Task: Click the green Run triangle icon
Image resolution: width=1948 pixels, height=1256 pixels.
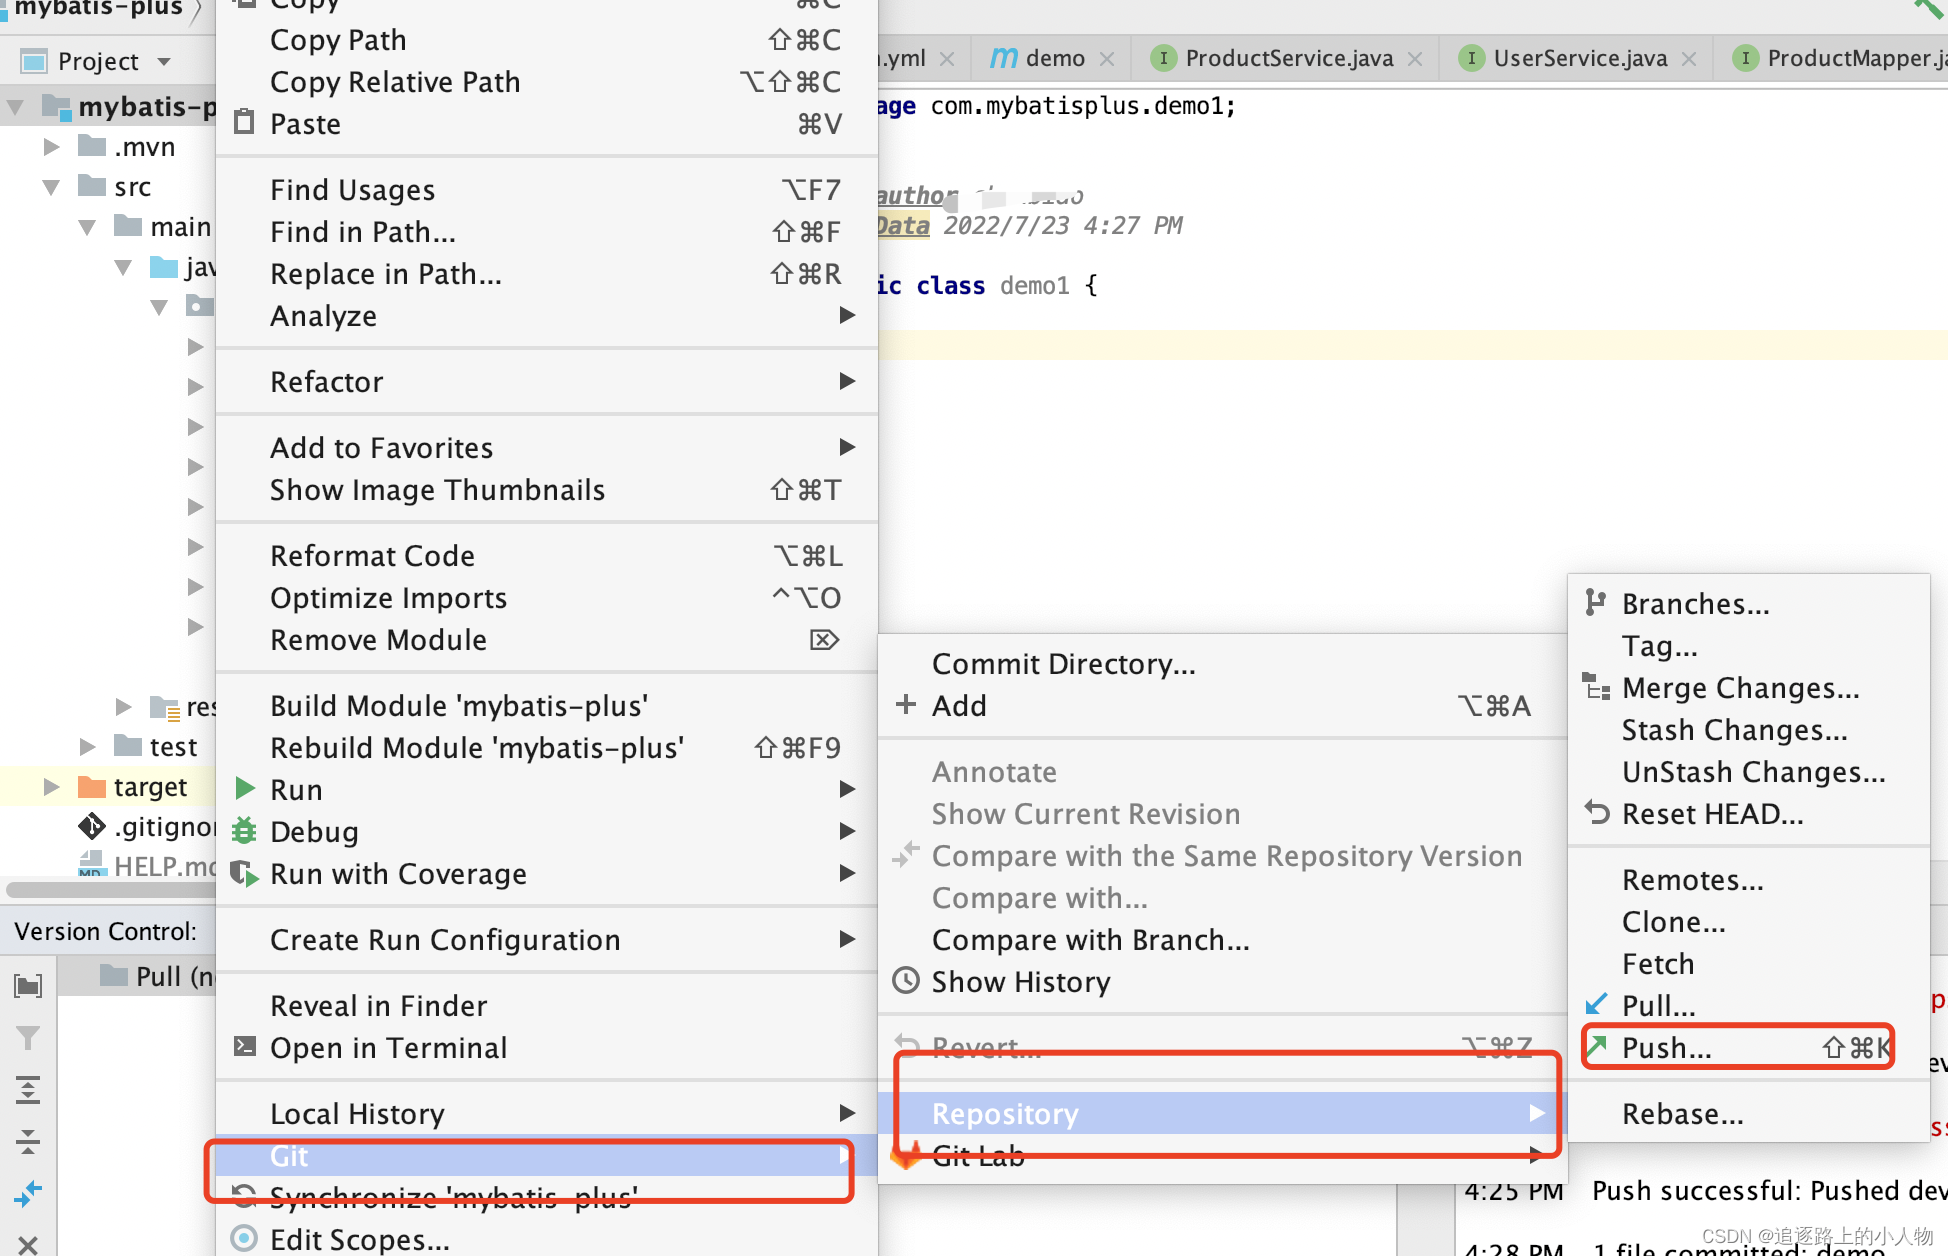Action: (x=244, y=789)
